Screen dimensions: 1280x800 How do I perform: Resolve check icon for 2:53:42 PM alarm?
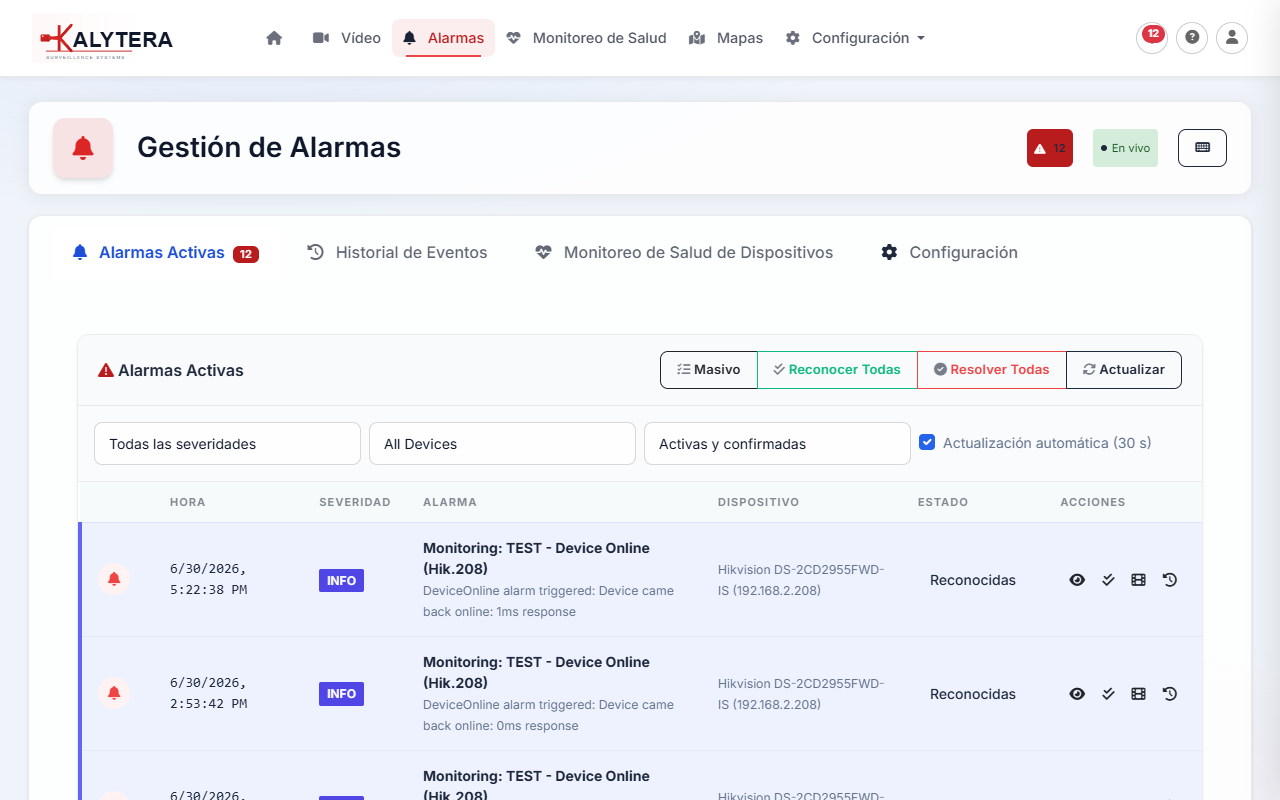[1108, 694]
